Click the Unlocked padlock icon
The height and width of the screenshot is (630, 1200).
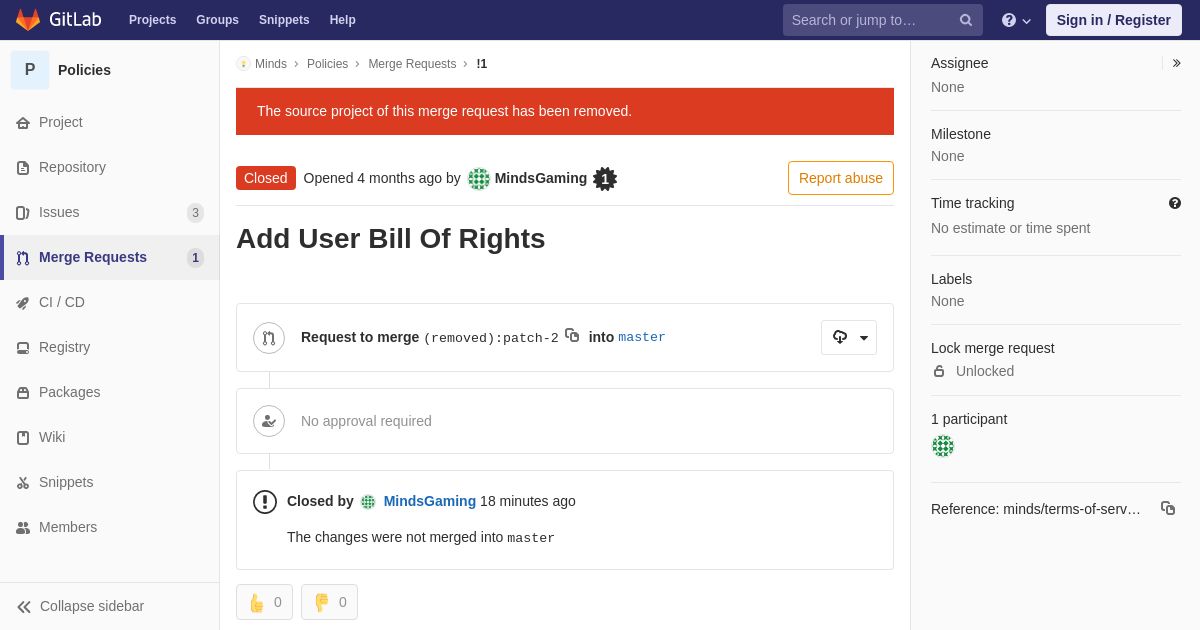(939, 371)
